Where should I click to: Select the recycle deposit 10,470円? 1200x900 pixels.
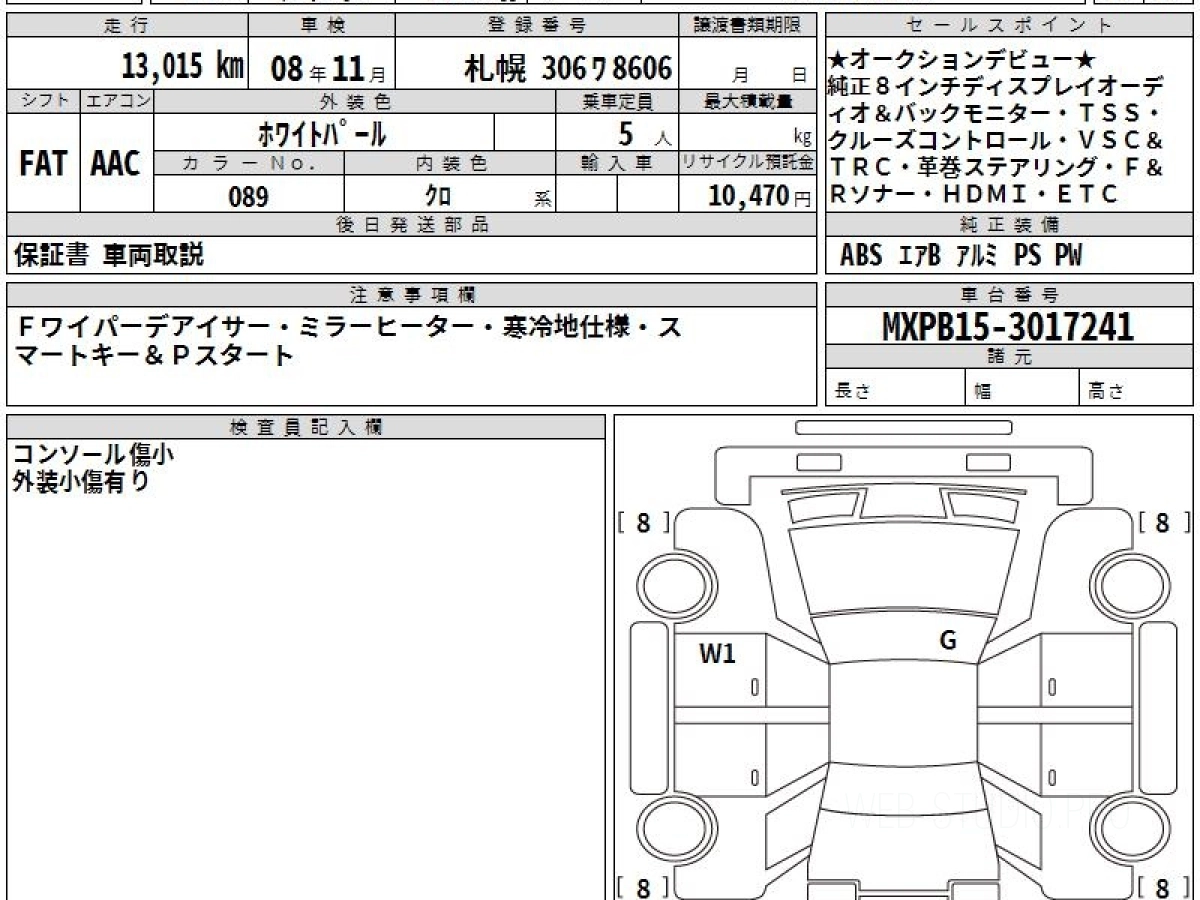tap(760, 196)
